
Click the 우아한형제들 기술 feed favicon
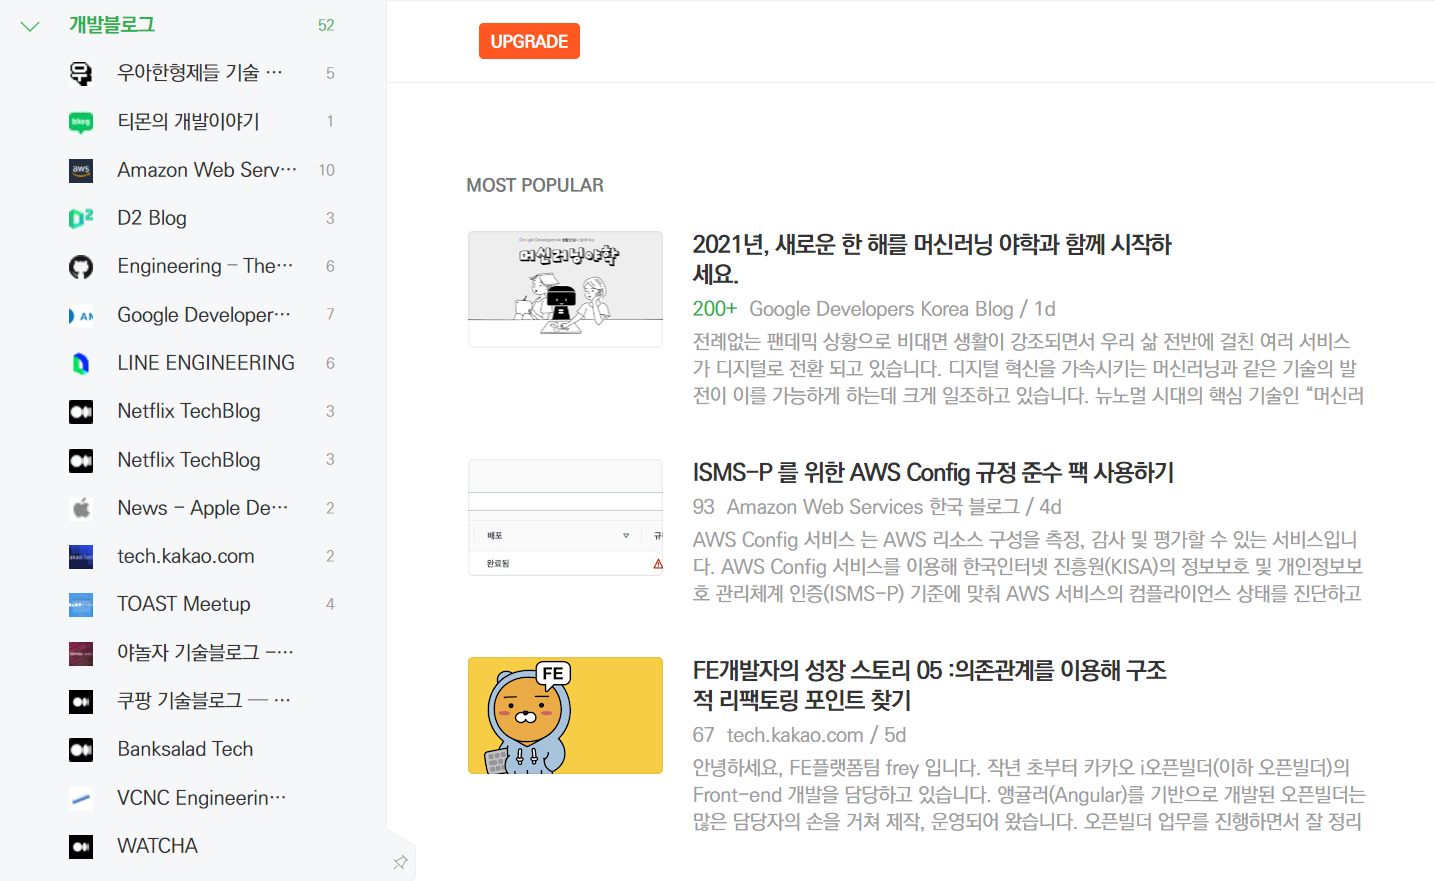[81, 73]
